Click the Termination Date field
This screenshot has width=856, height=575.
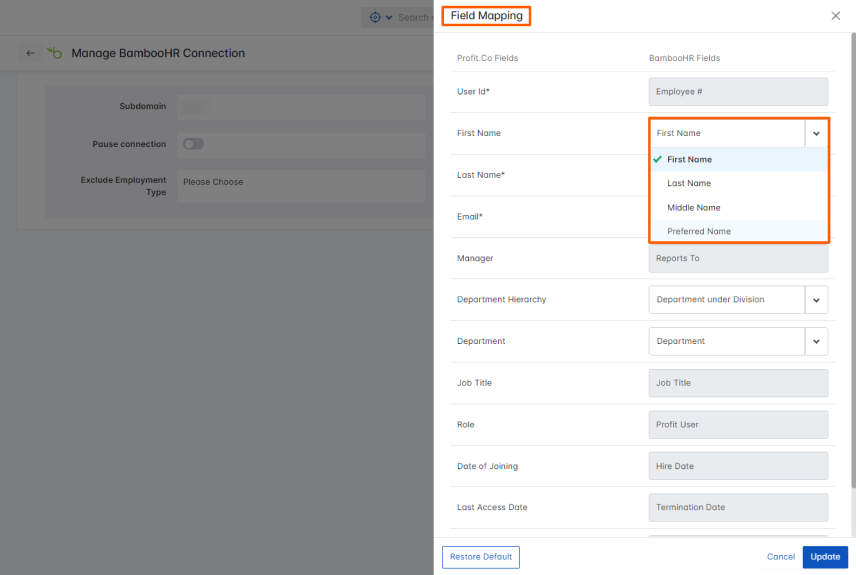738,507
